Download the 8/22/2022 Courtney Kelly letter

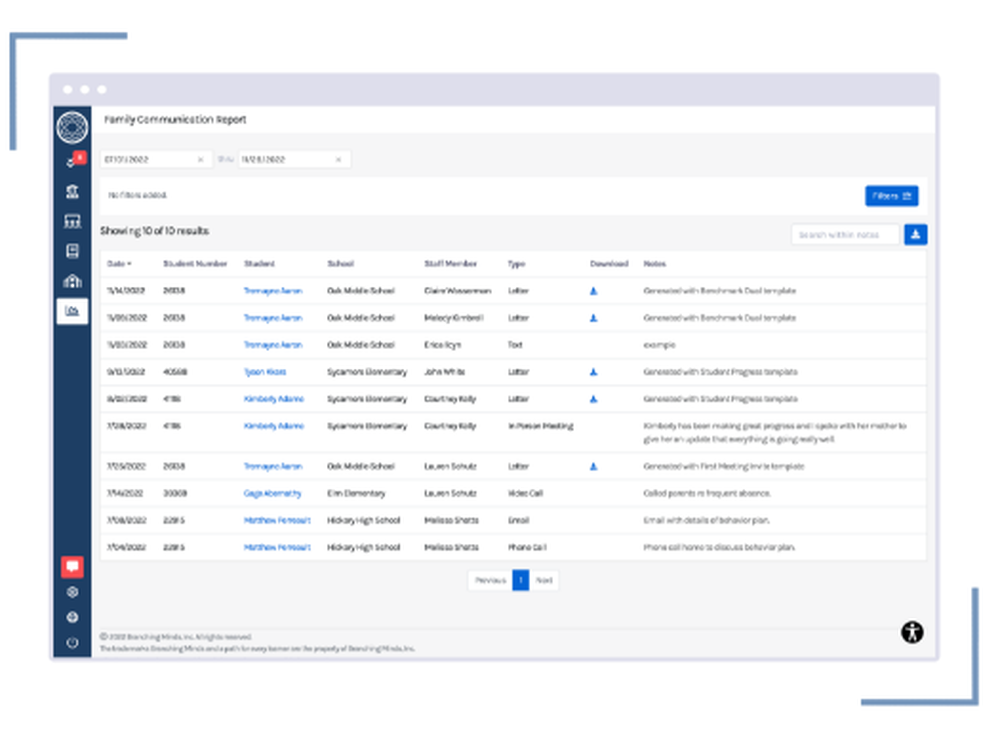593,399
